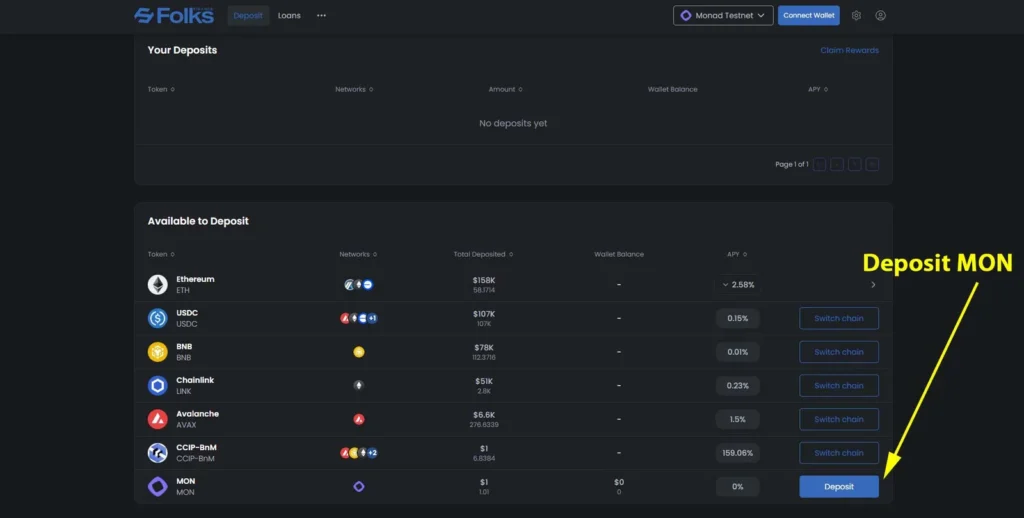Click the MON 0% APY badge
This screenshot has width=1024, height=518.
pos(737,487)
